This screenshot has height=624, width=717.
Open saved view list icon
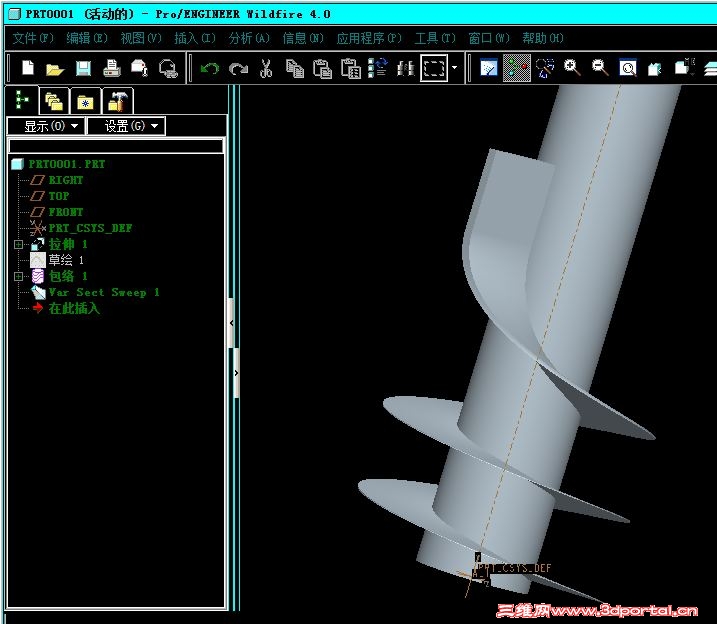685,67
